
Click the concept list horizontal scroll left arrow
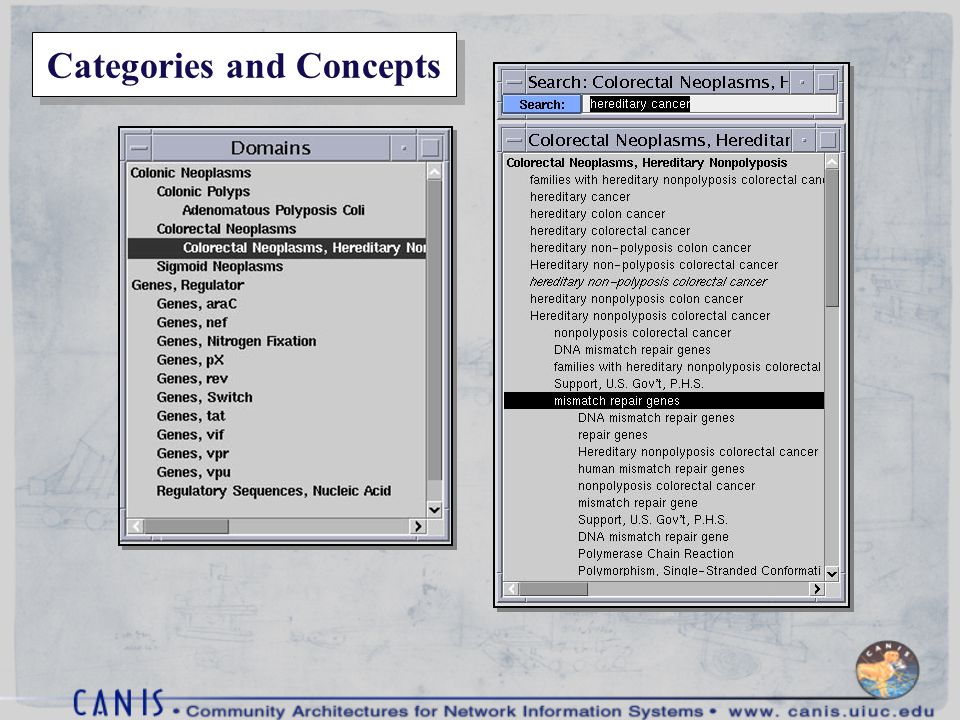point(512,588)
